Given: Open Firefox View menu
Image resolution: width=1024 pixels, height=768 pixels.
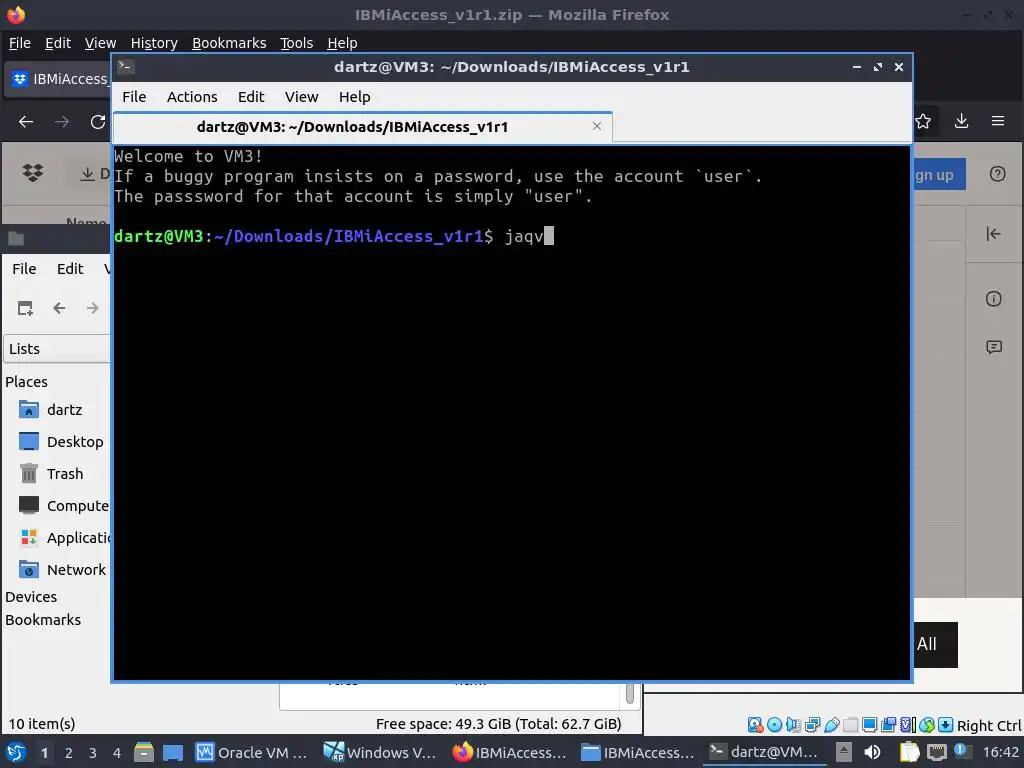Looking at the screenshot, I should pyautogui.click(x=100, y=43).
